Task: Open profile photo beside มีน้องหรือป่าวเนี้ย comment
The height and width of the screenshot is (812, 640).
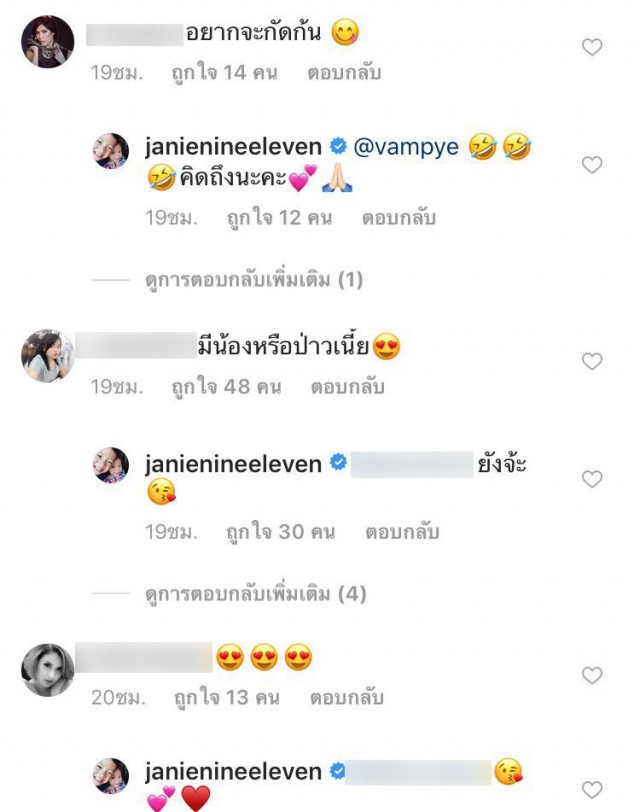Action: tap(48, 356)
